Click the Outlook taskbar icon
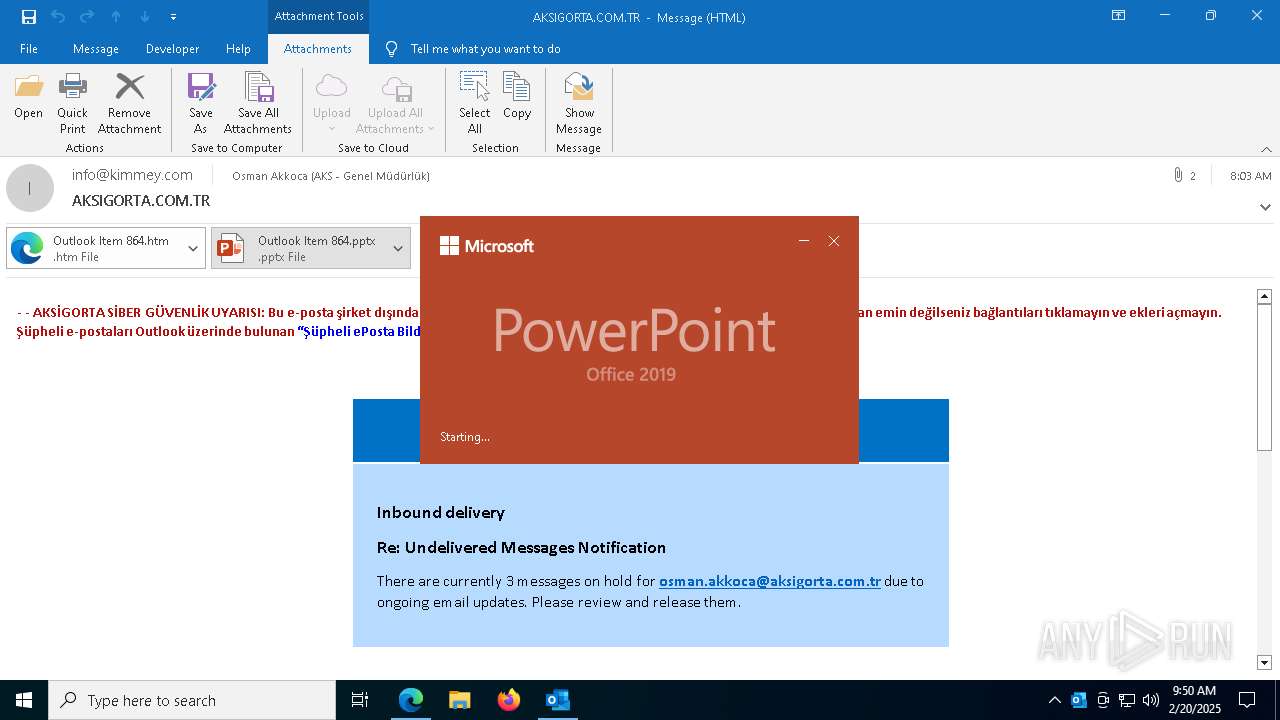 (x=558, y=700)
